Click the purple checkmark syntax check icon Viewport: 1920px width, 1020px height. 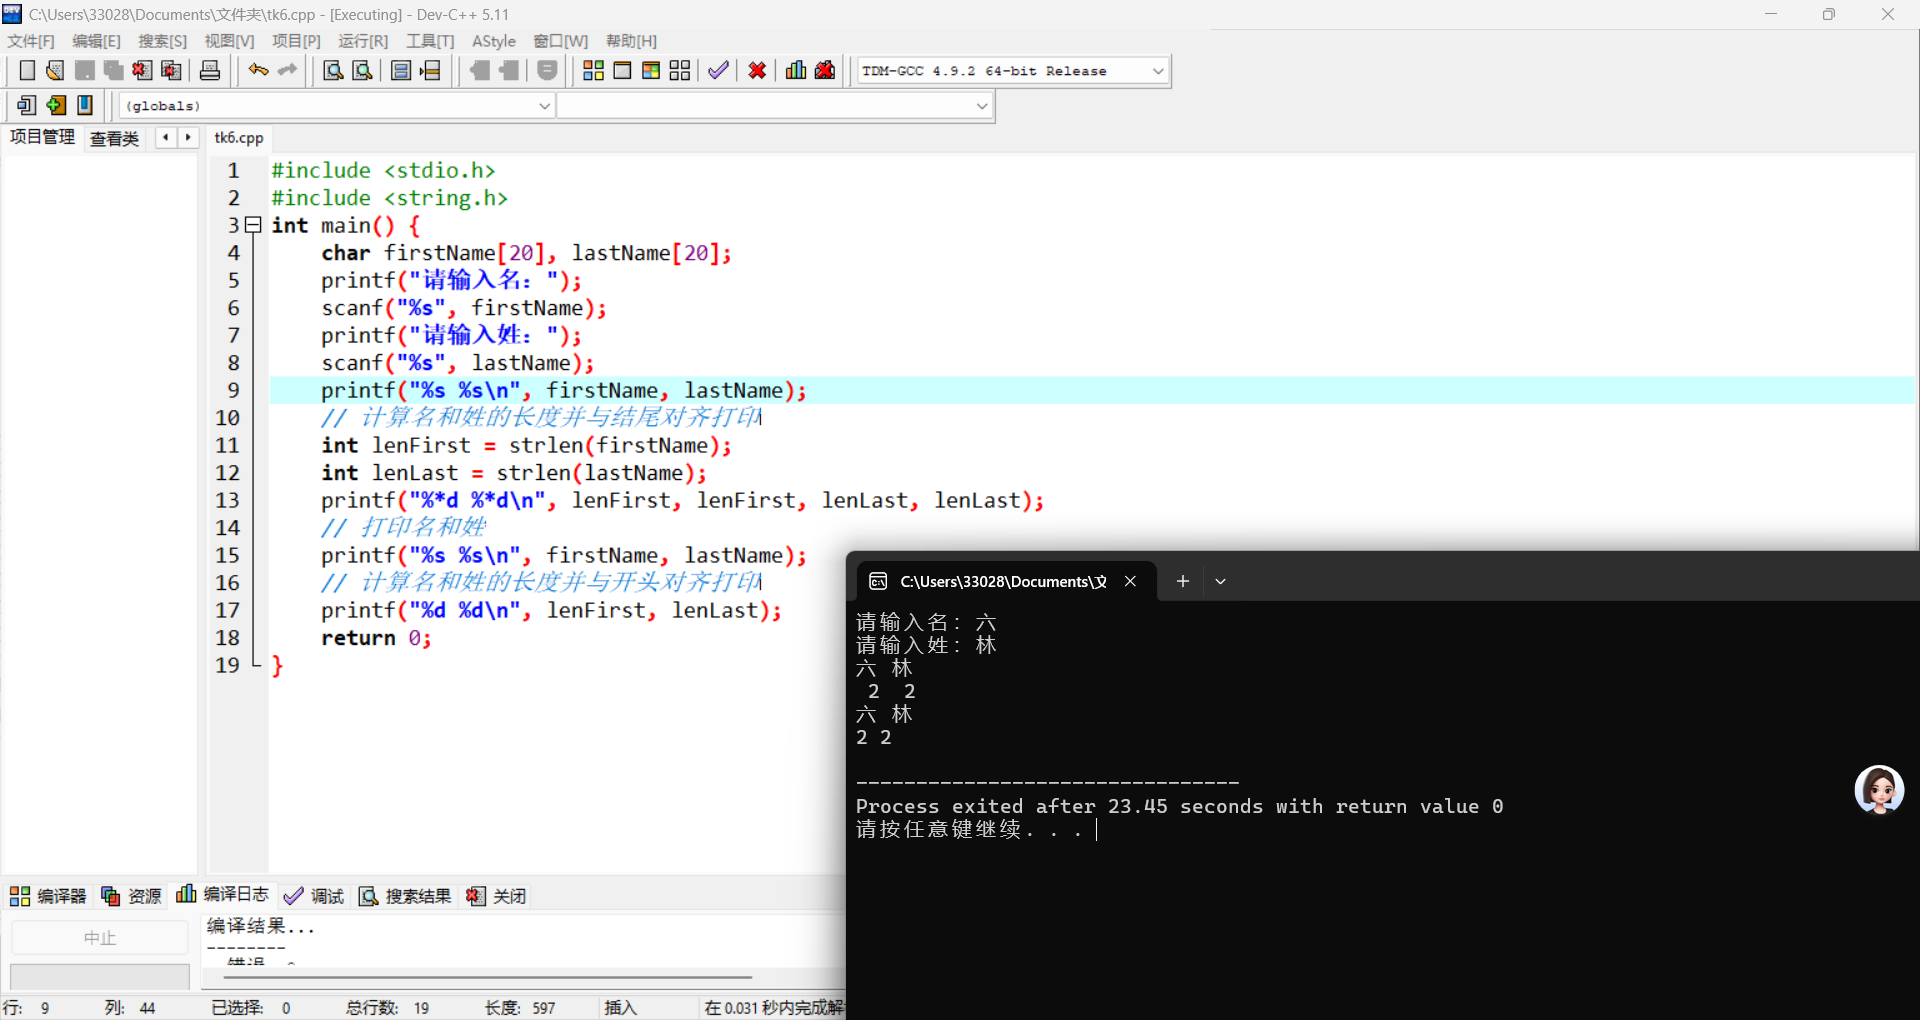718,70
